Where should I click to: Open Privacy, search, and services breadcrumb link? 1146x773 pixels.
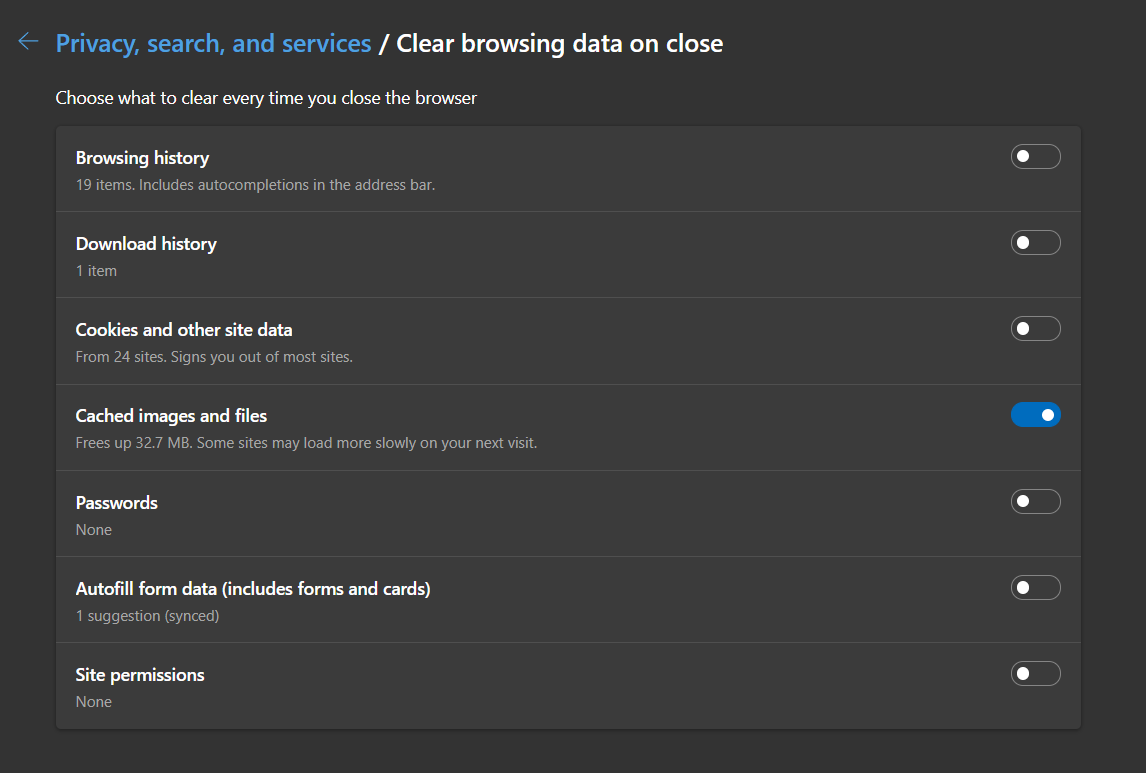pos(213,43)
